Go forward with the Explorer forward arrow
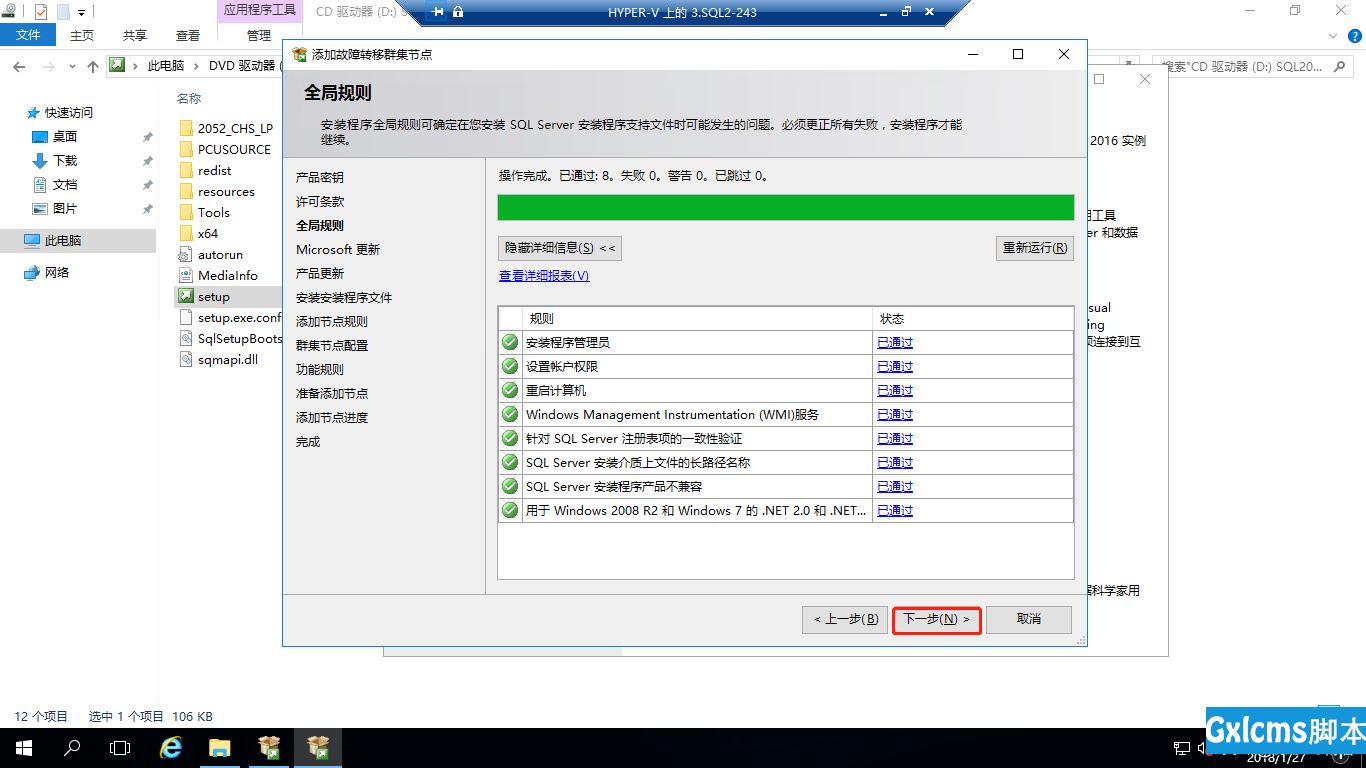Viewport: 1366px width, 768px height. [50, 66]
